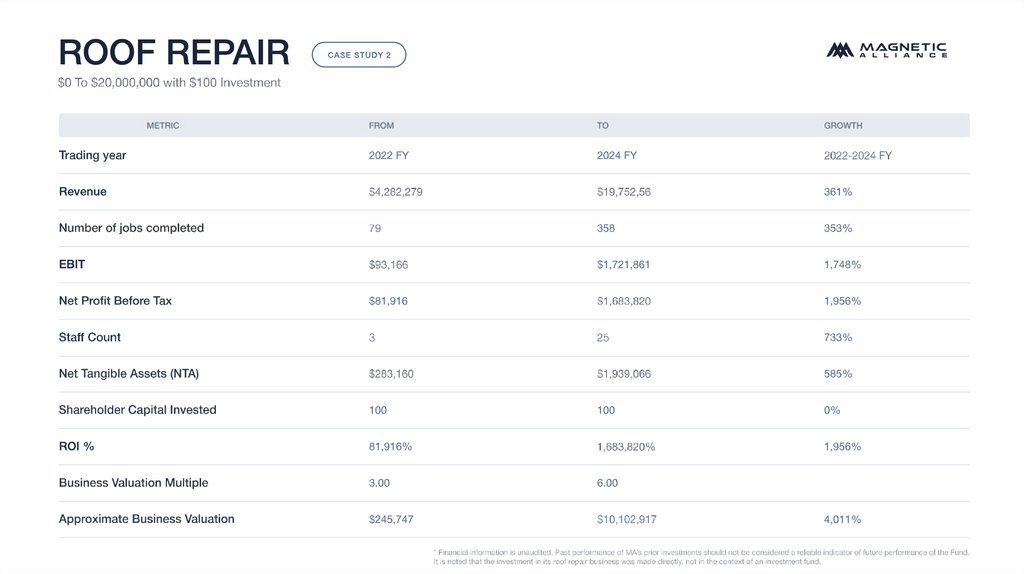The image size is (1024, 574).
Task: Click the ROOF REPAIR title
Action: (174, 52)
